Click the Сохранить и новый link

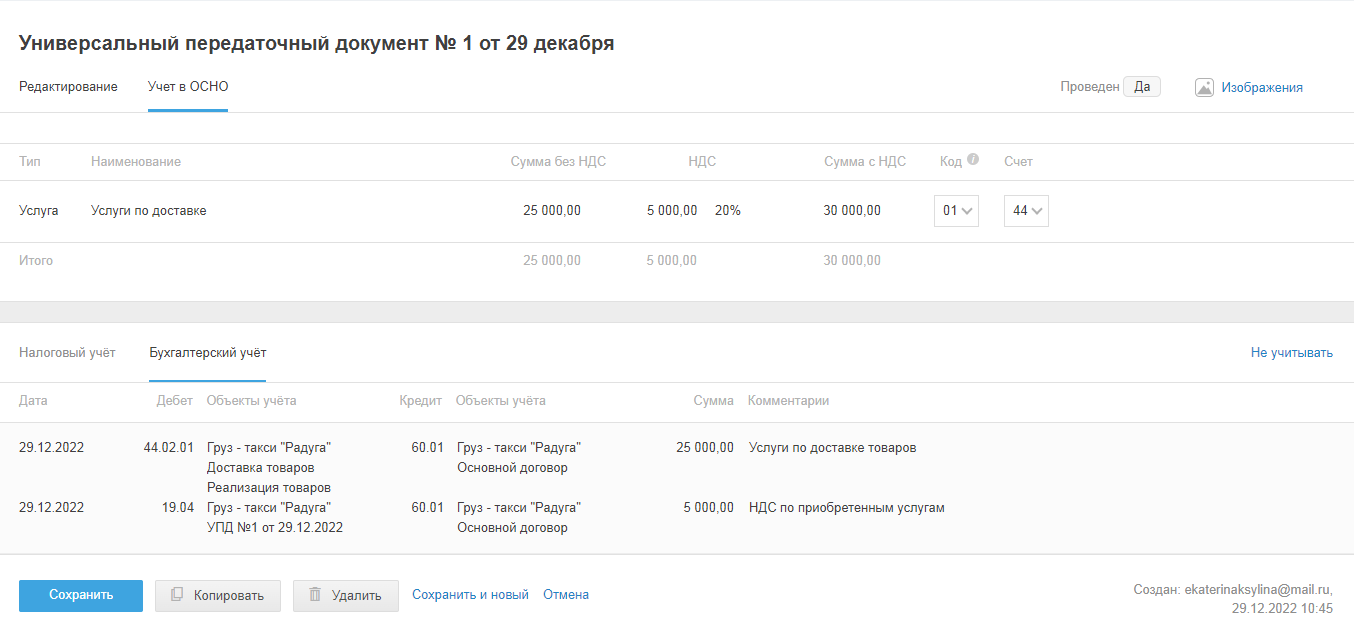pos(470,595)
